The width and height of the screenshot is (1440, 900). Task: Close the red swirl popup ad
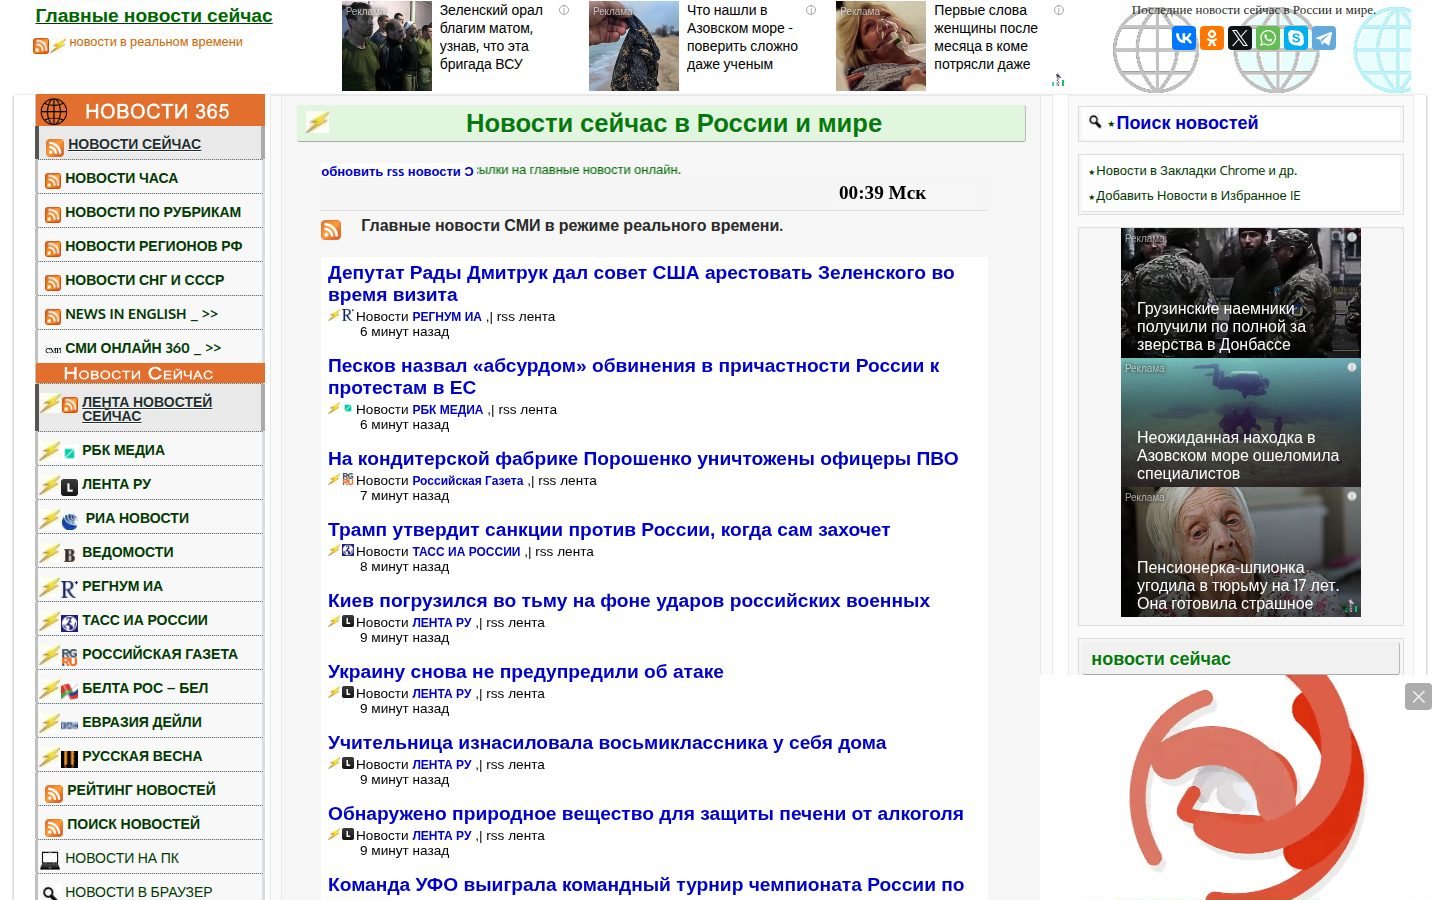coord(1418,696)
